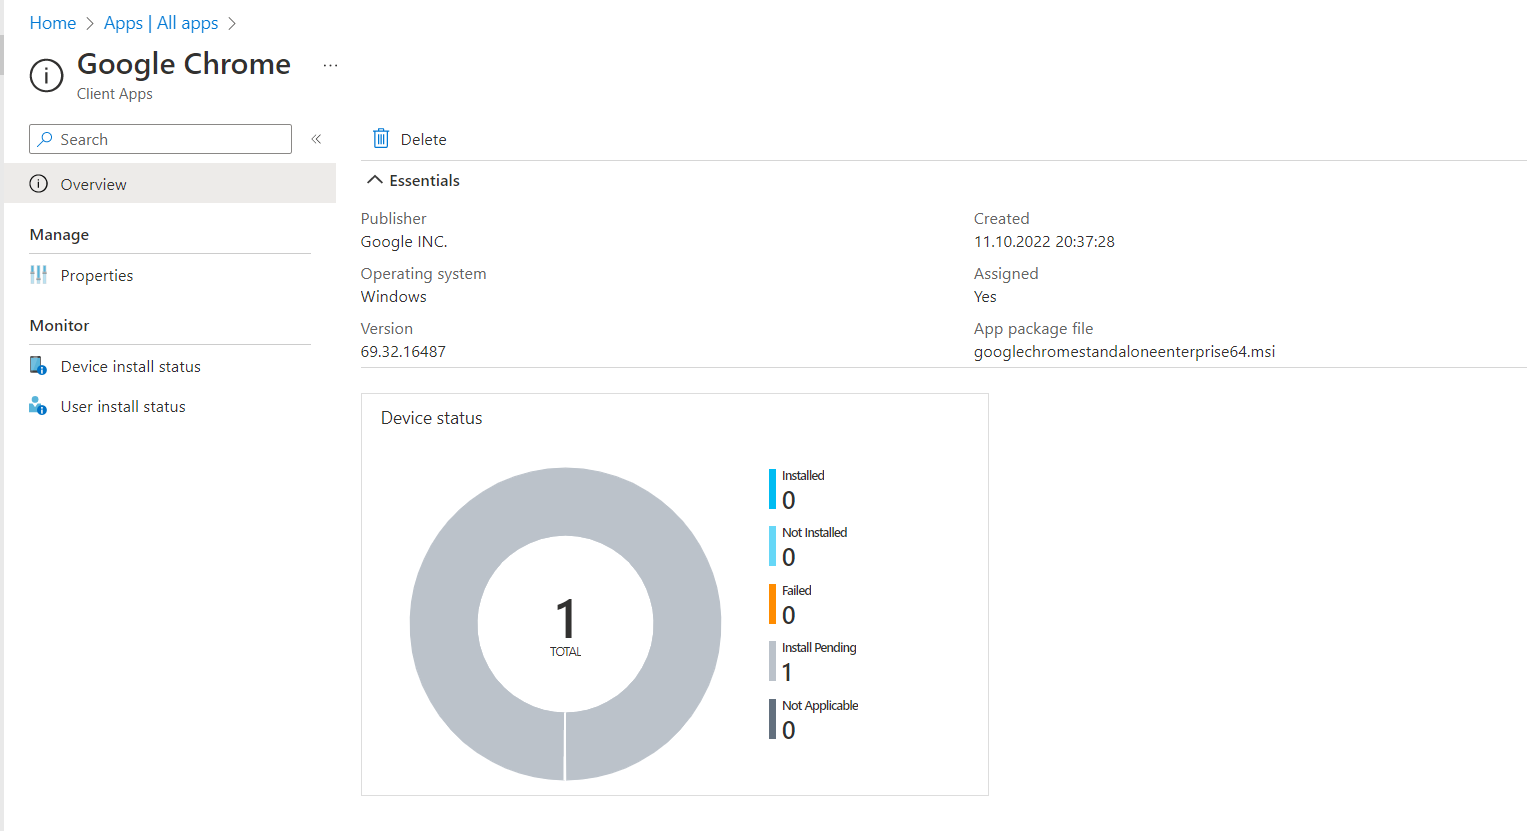Viewport: 1527px width, 831px height.
Task: Click the 'Not Applicable' legend label
Action: pyautogui.click(x=820, y=706)
